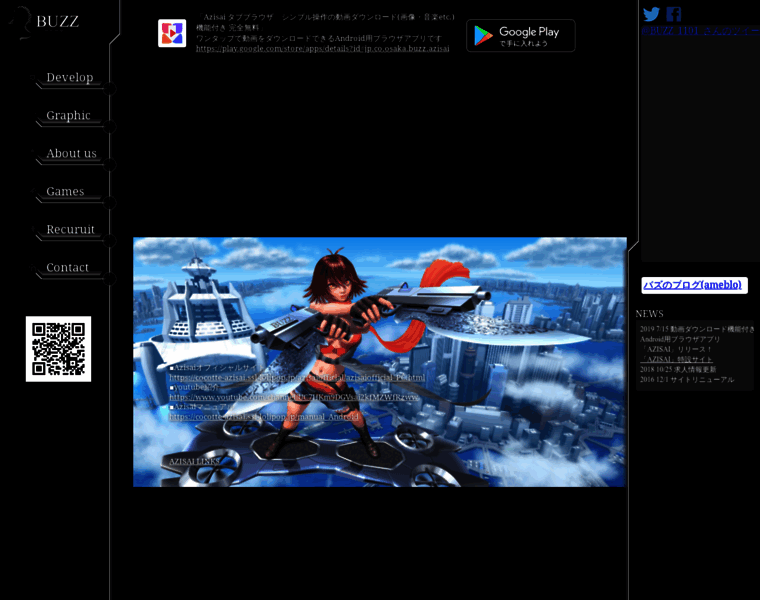
Task: Open the Contact menu item
Action: pyautogui.click(x=67, y=268)
